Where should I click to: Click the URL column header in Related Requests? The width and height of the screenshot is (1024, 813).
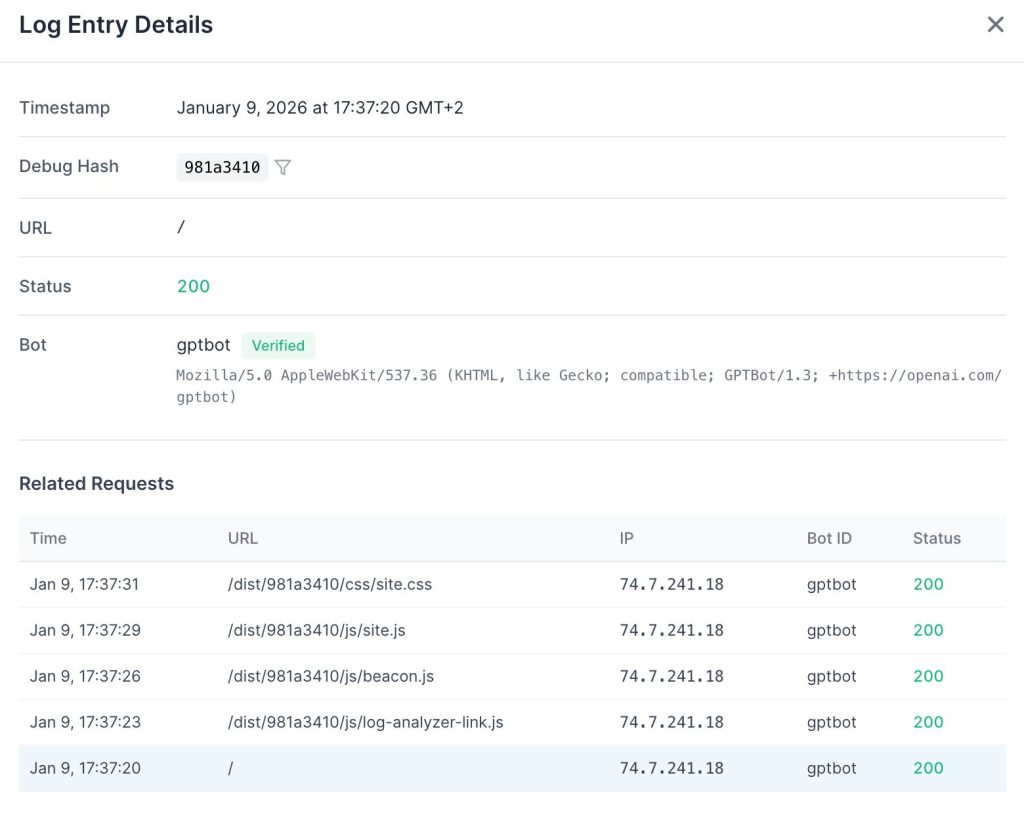[243, 538]
